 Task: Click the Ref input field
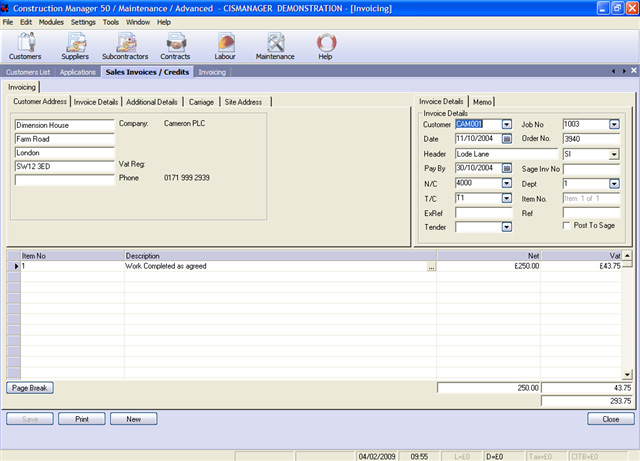click(x=591, y=213)
